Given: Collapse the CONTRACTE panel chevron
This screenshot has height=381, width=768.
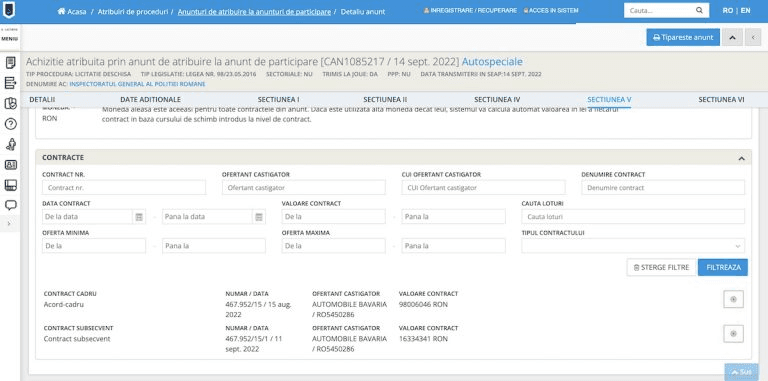Looking at the screenshot, I should point(742,158).
